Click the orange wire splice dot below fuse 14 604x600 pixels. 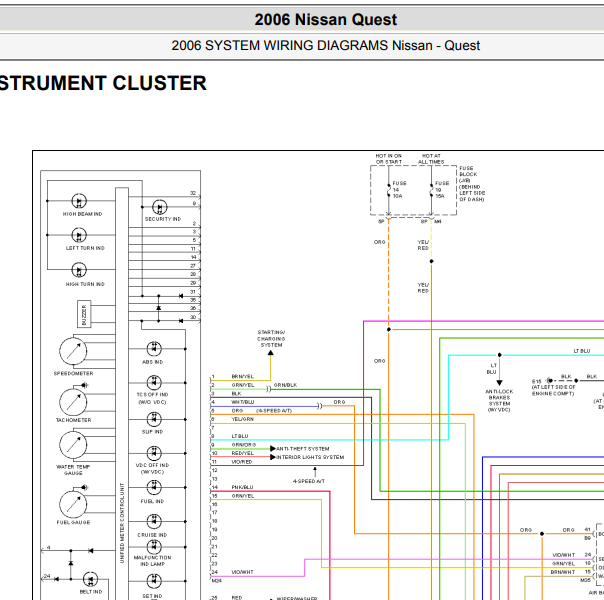(x=389, y=330)
